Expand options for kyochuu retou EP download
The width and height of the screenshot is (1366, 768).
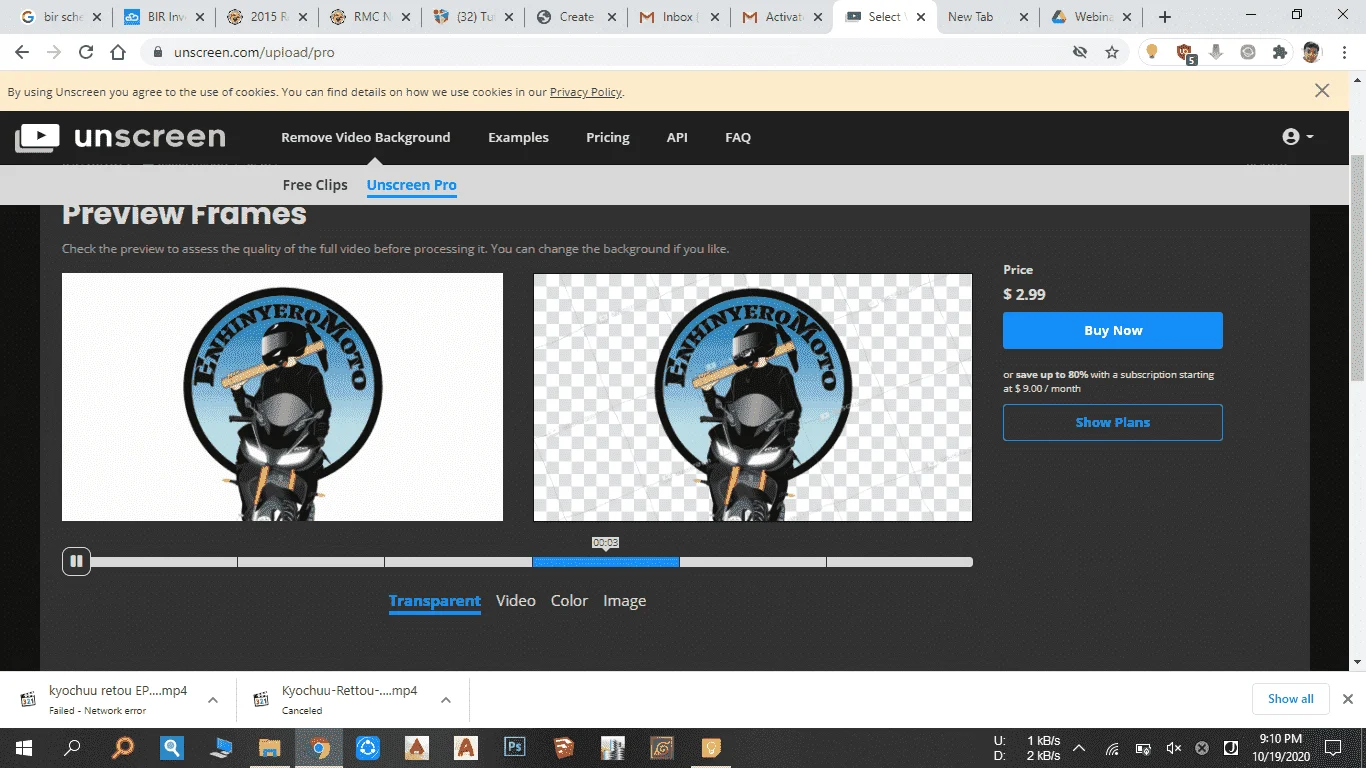tap(213, 700)
